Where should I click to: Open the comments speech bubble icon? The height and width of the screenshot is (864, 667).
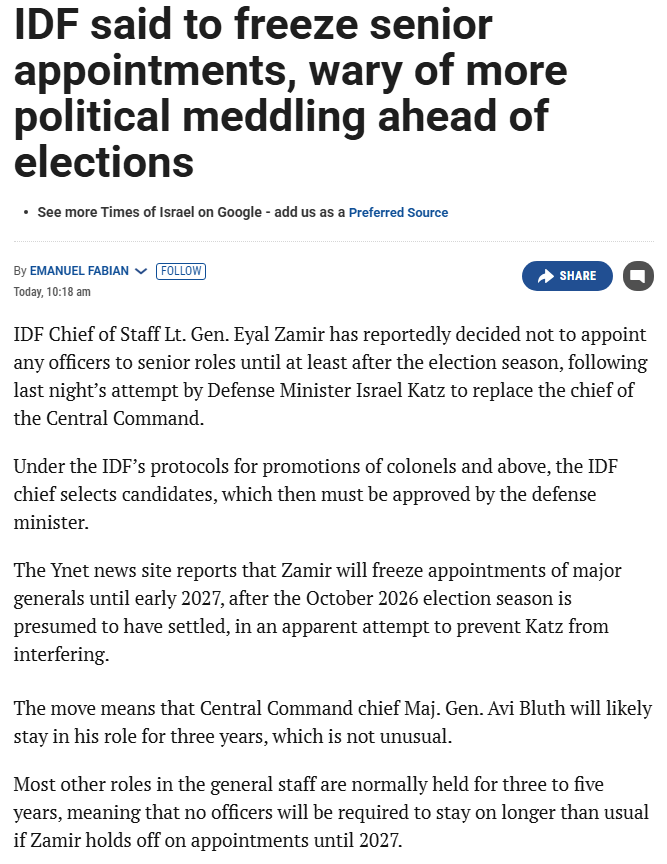pos(638,276)
